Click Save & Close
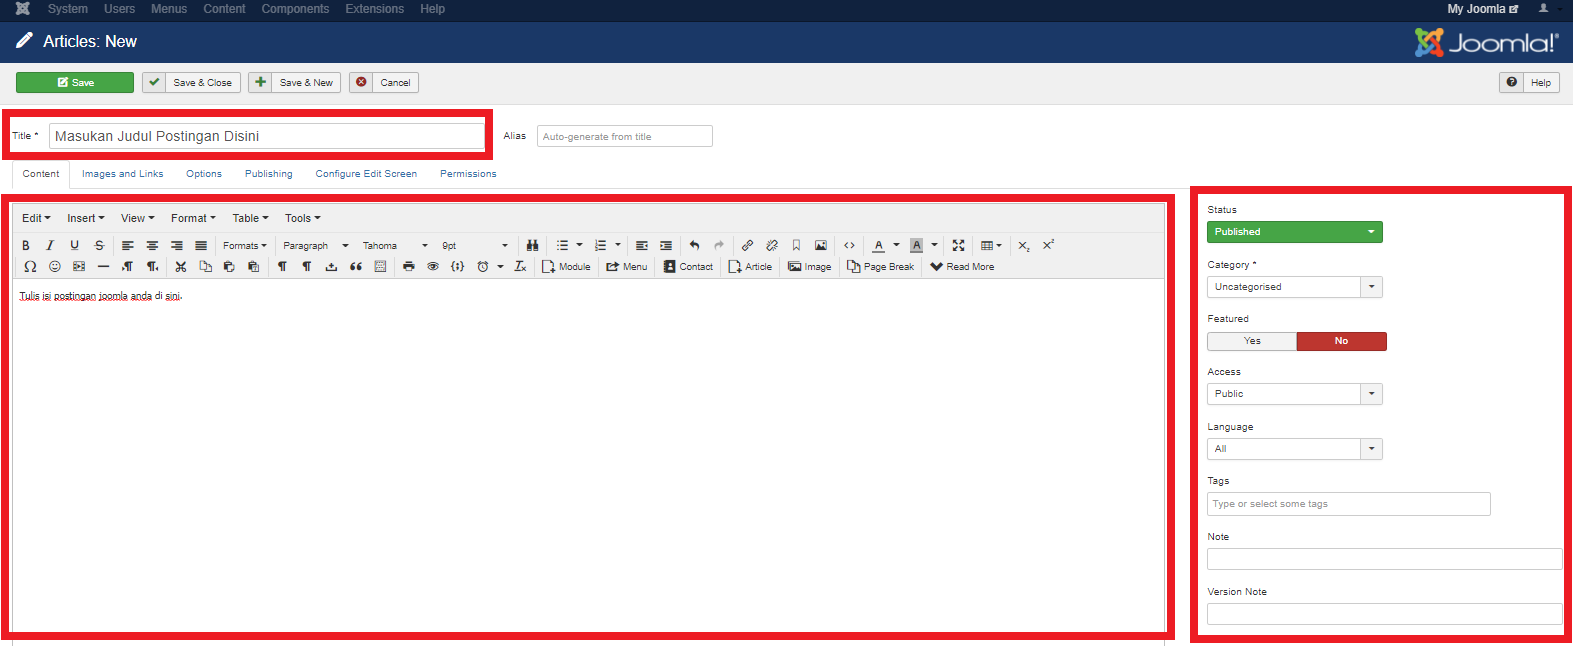1573x646 pixels. [191, 83]
